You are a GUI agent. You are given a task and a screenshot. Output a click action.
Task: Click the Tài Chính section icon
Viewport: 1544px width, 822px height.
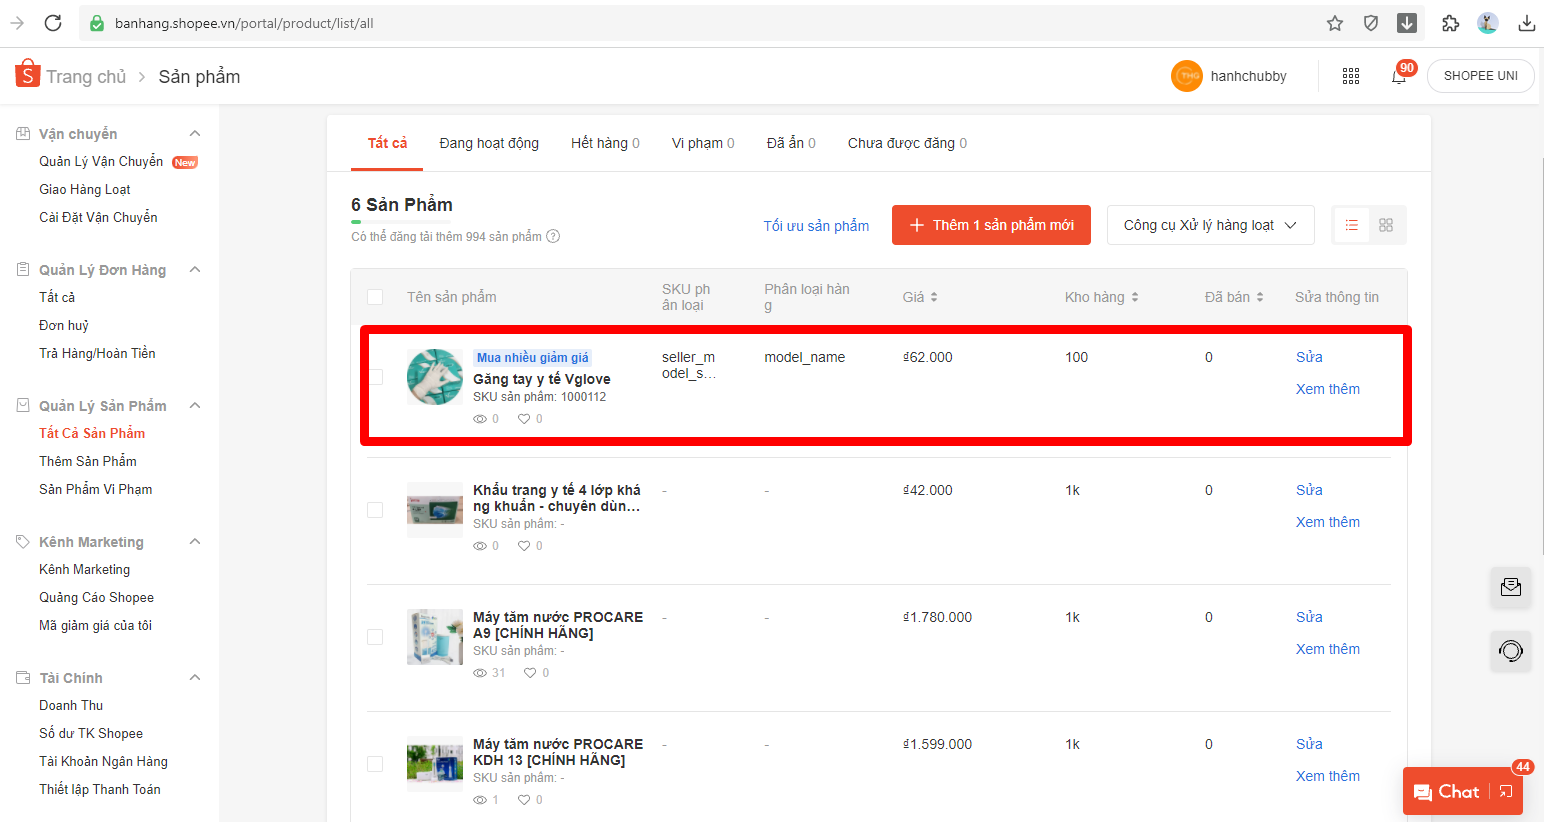point(23,677)
